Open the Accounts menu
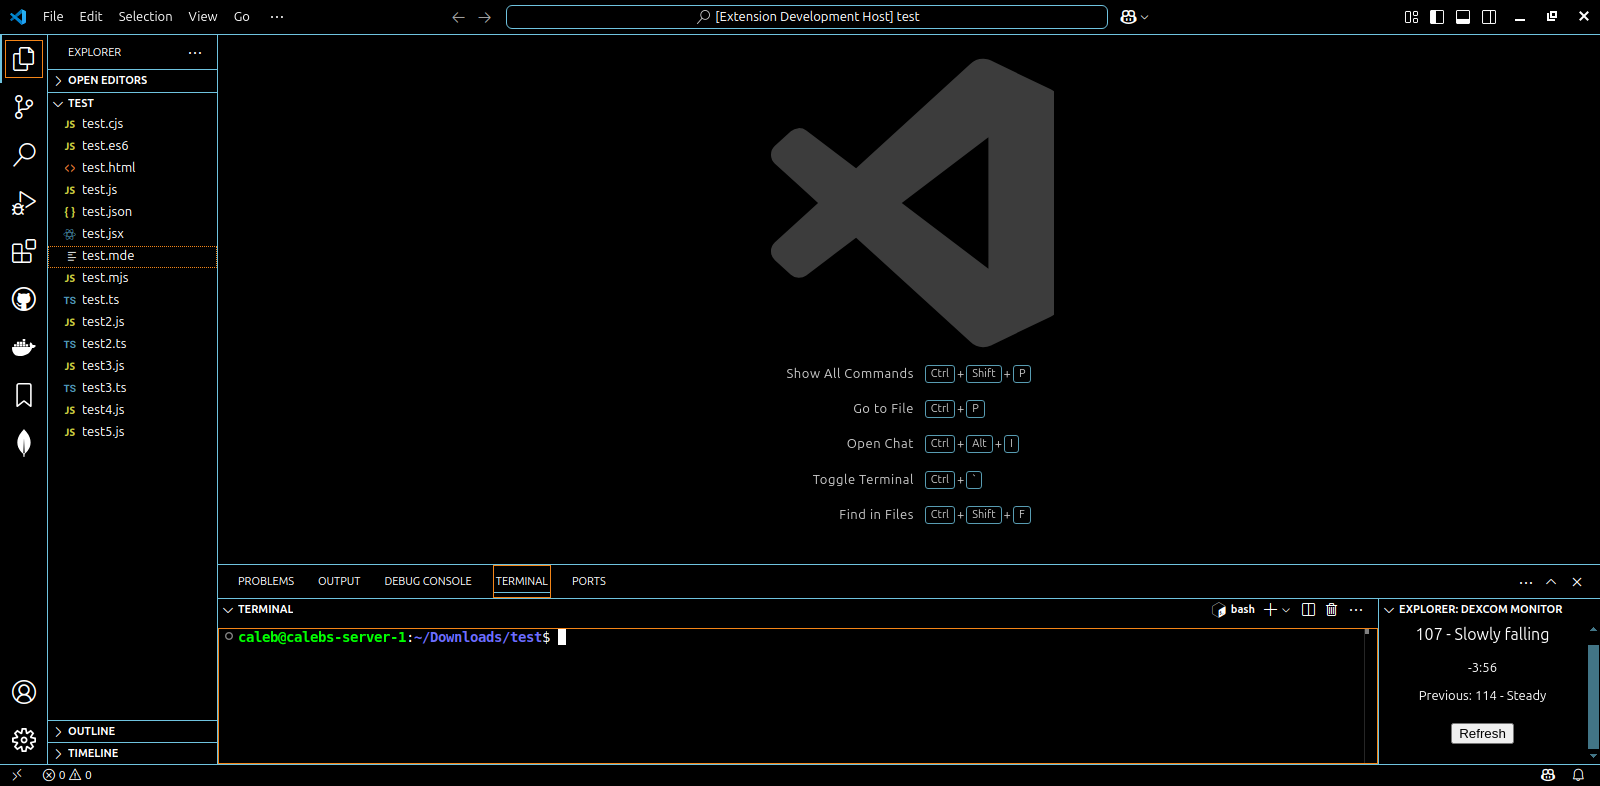Screen dimensions: 1600x786 click(24, 692)
